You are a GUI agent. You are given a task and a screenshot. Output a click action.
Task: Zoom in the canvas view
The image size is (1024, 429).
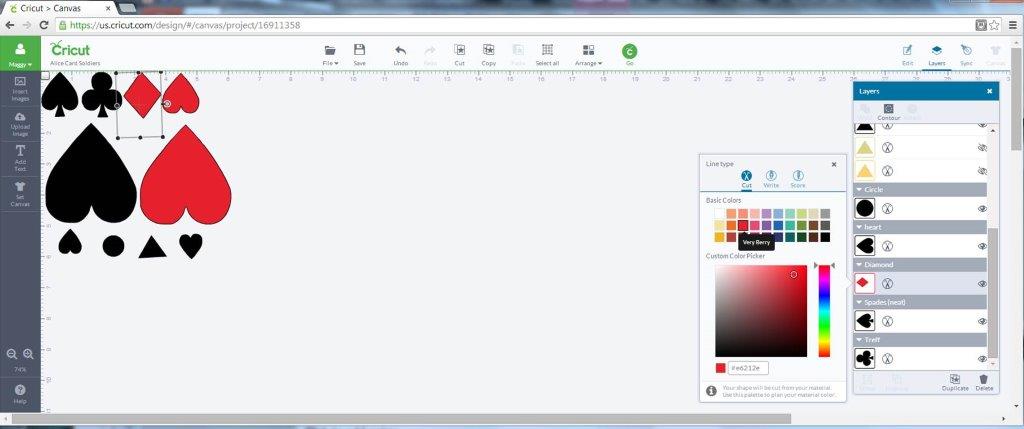(28, 354)
